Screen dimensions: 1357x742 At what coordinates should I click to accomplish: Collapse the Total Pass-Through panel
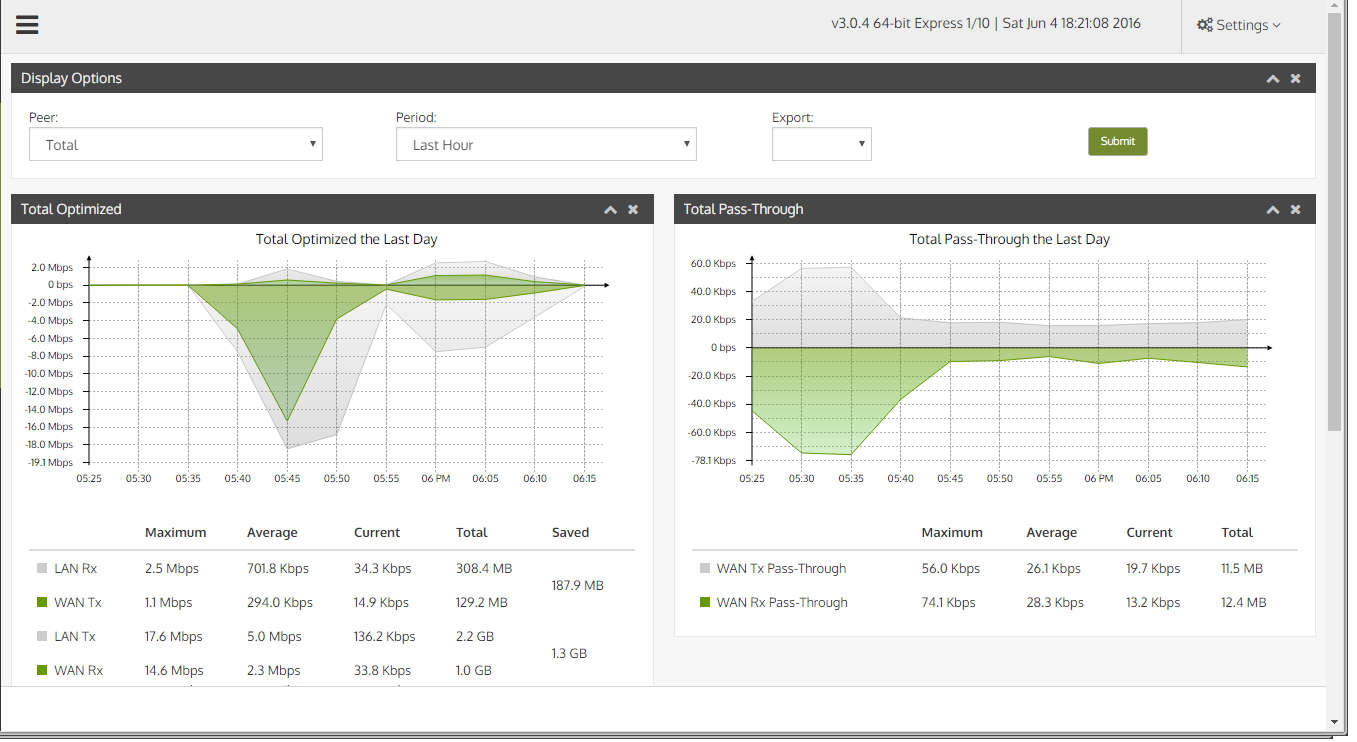[x=1272, y=210]
